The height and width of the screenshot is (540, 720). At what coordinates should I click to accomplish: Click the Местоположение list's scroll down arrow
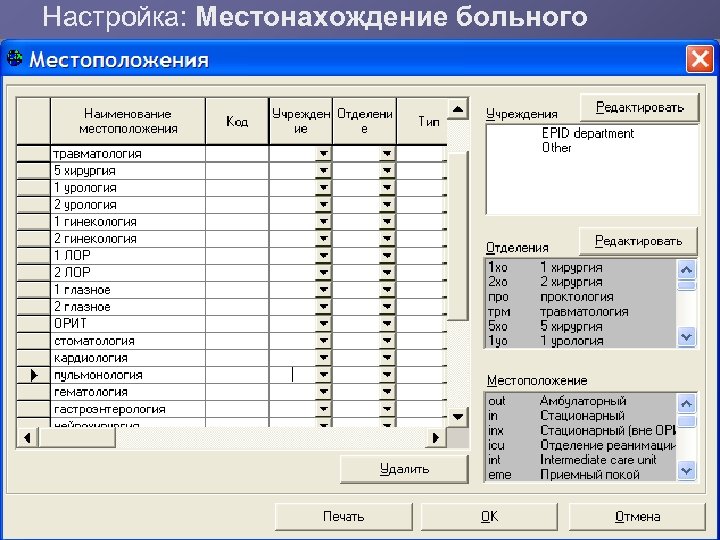point(686,471)
